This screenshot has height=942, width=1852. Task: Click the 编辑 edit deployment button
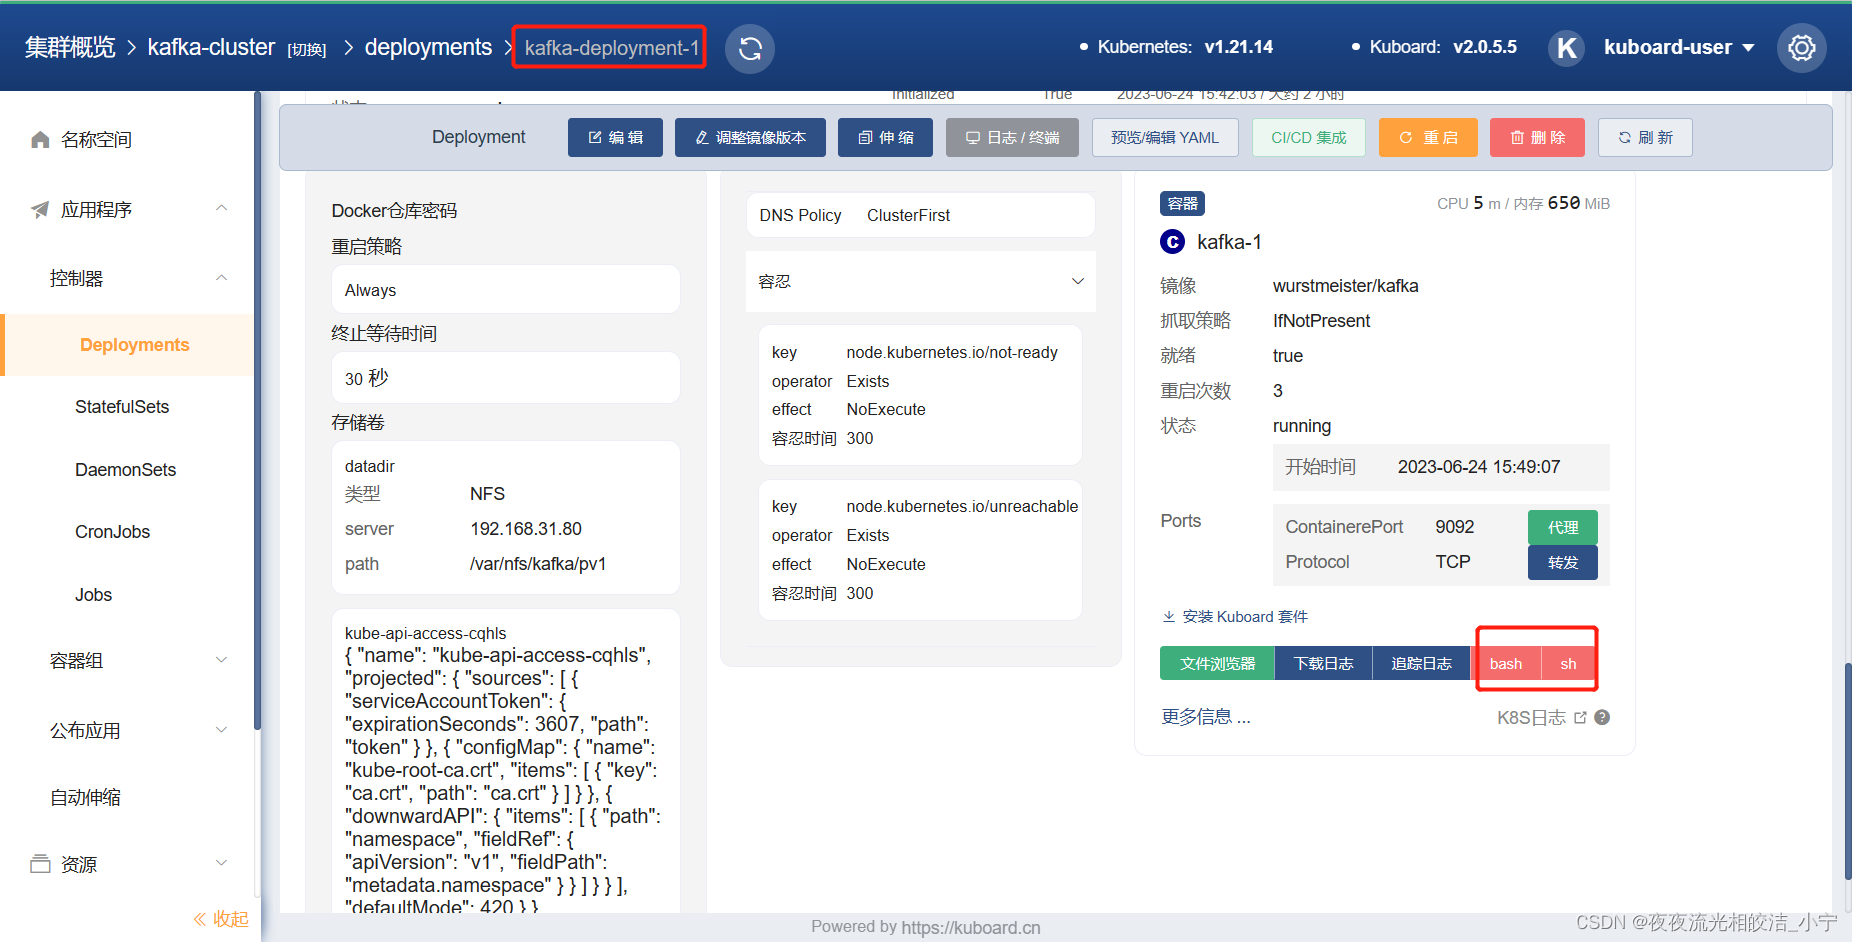614,137
